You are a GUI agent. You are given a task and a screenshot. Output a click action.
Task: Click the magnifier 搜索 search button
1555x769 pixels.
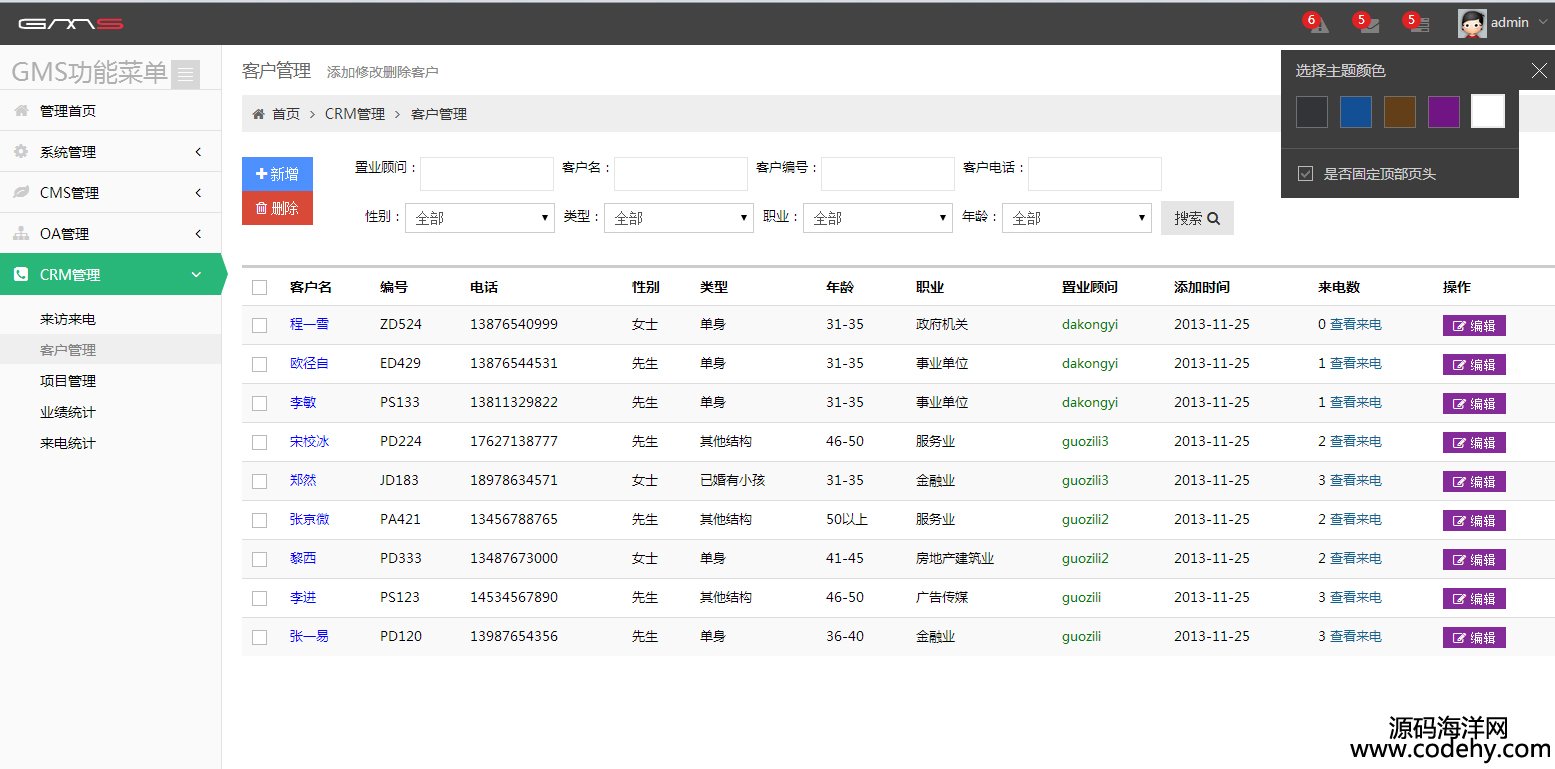click(1197, 218)
